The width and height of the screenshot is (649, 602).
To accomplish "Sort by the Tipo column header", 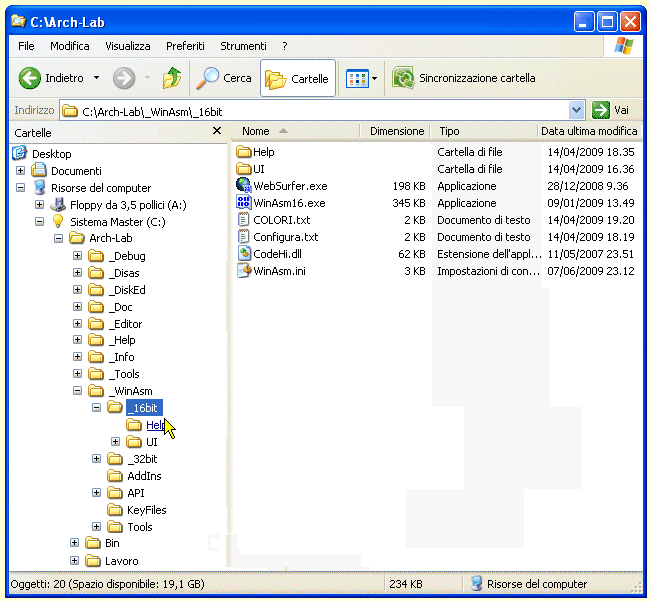I will click(484, 131).
